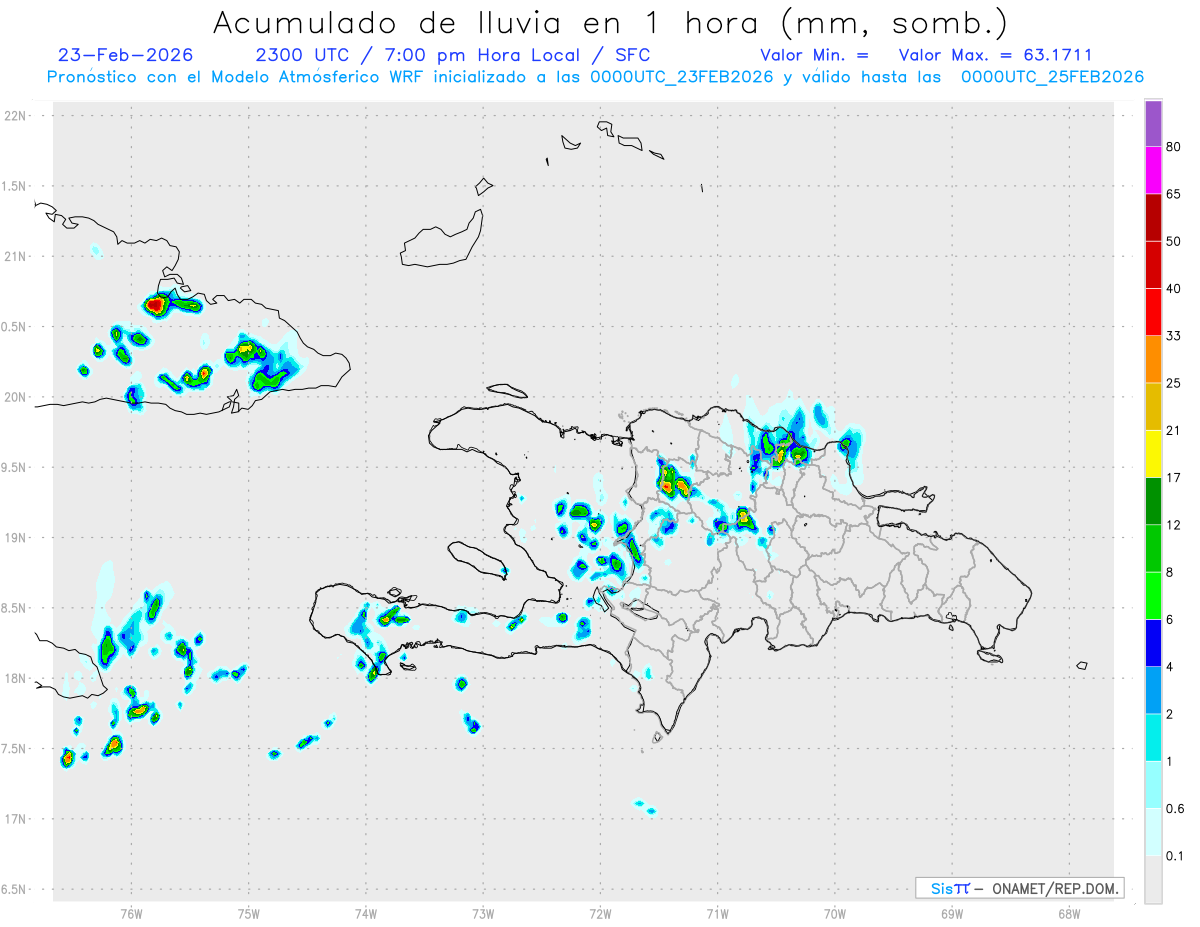Pick the yellow colorbar segment between 17 and 21
Image resolution: width=1200 pixels, height=927 pixels.
pos(1153,453)
